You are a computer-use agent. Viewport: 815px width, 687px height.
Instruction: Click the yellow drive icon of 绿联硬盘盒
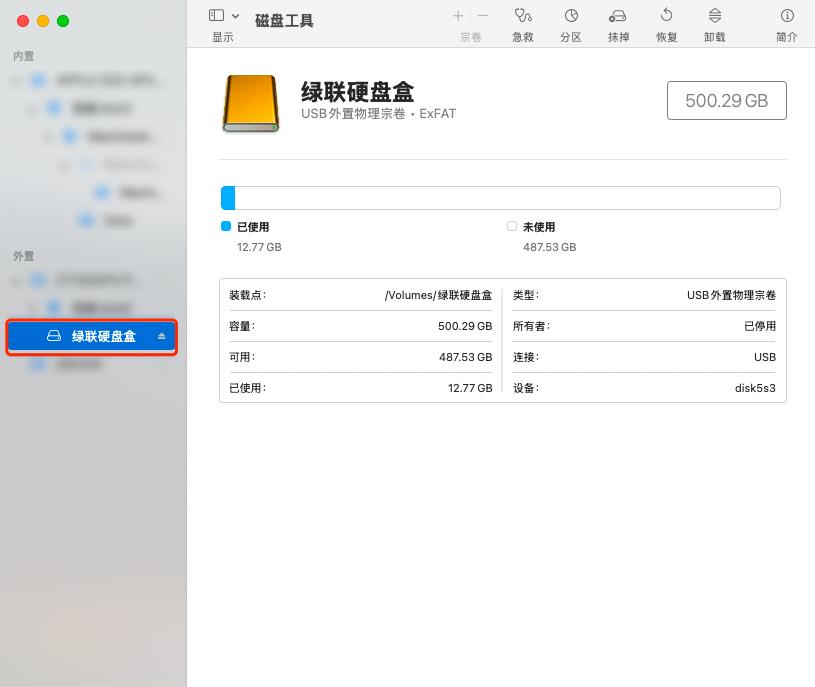249,104
